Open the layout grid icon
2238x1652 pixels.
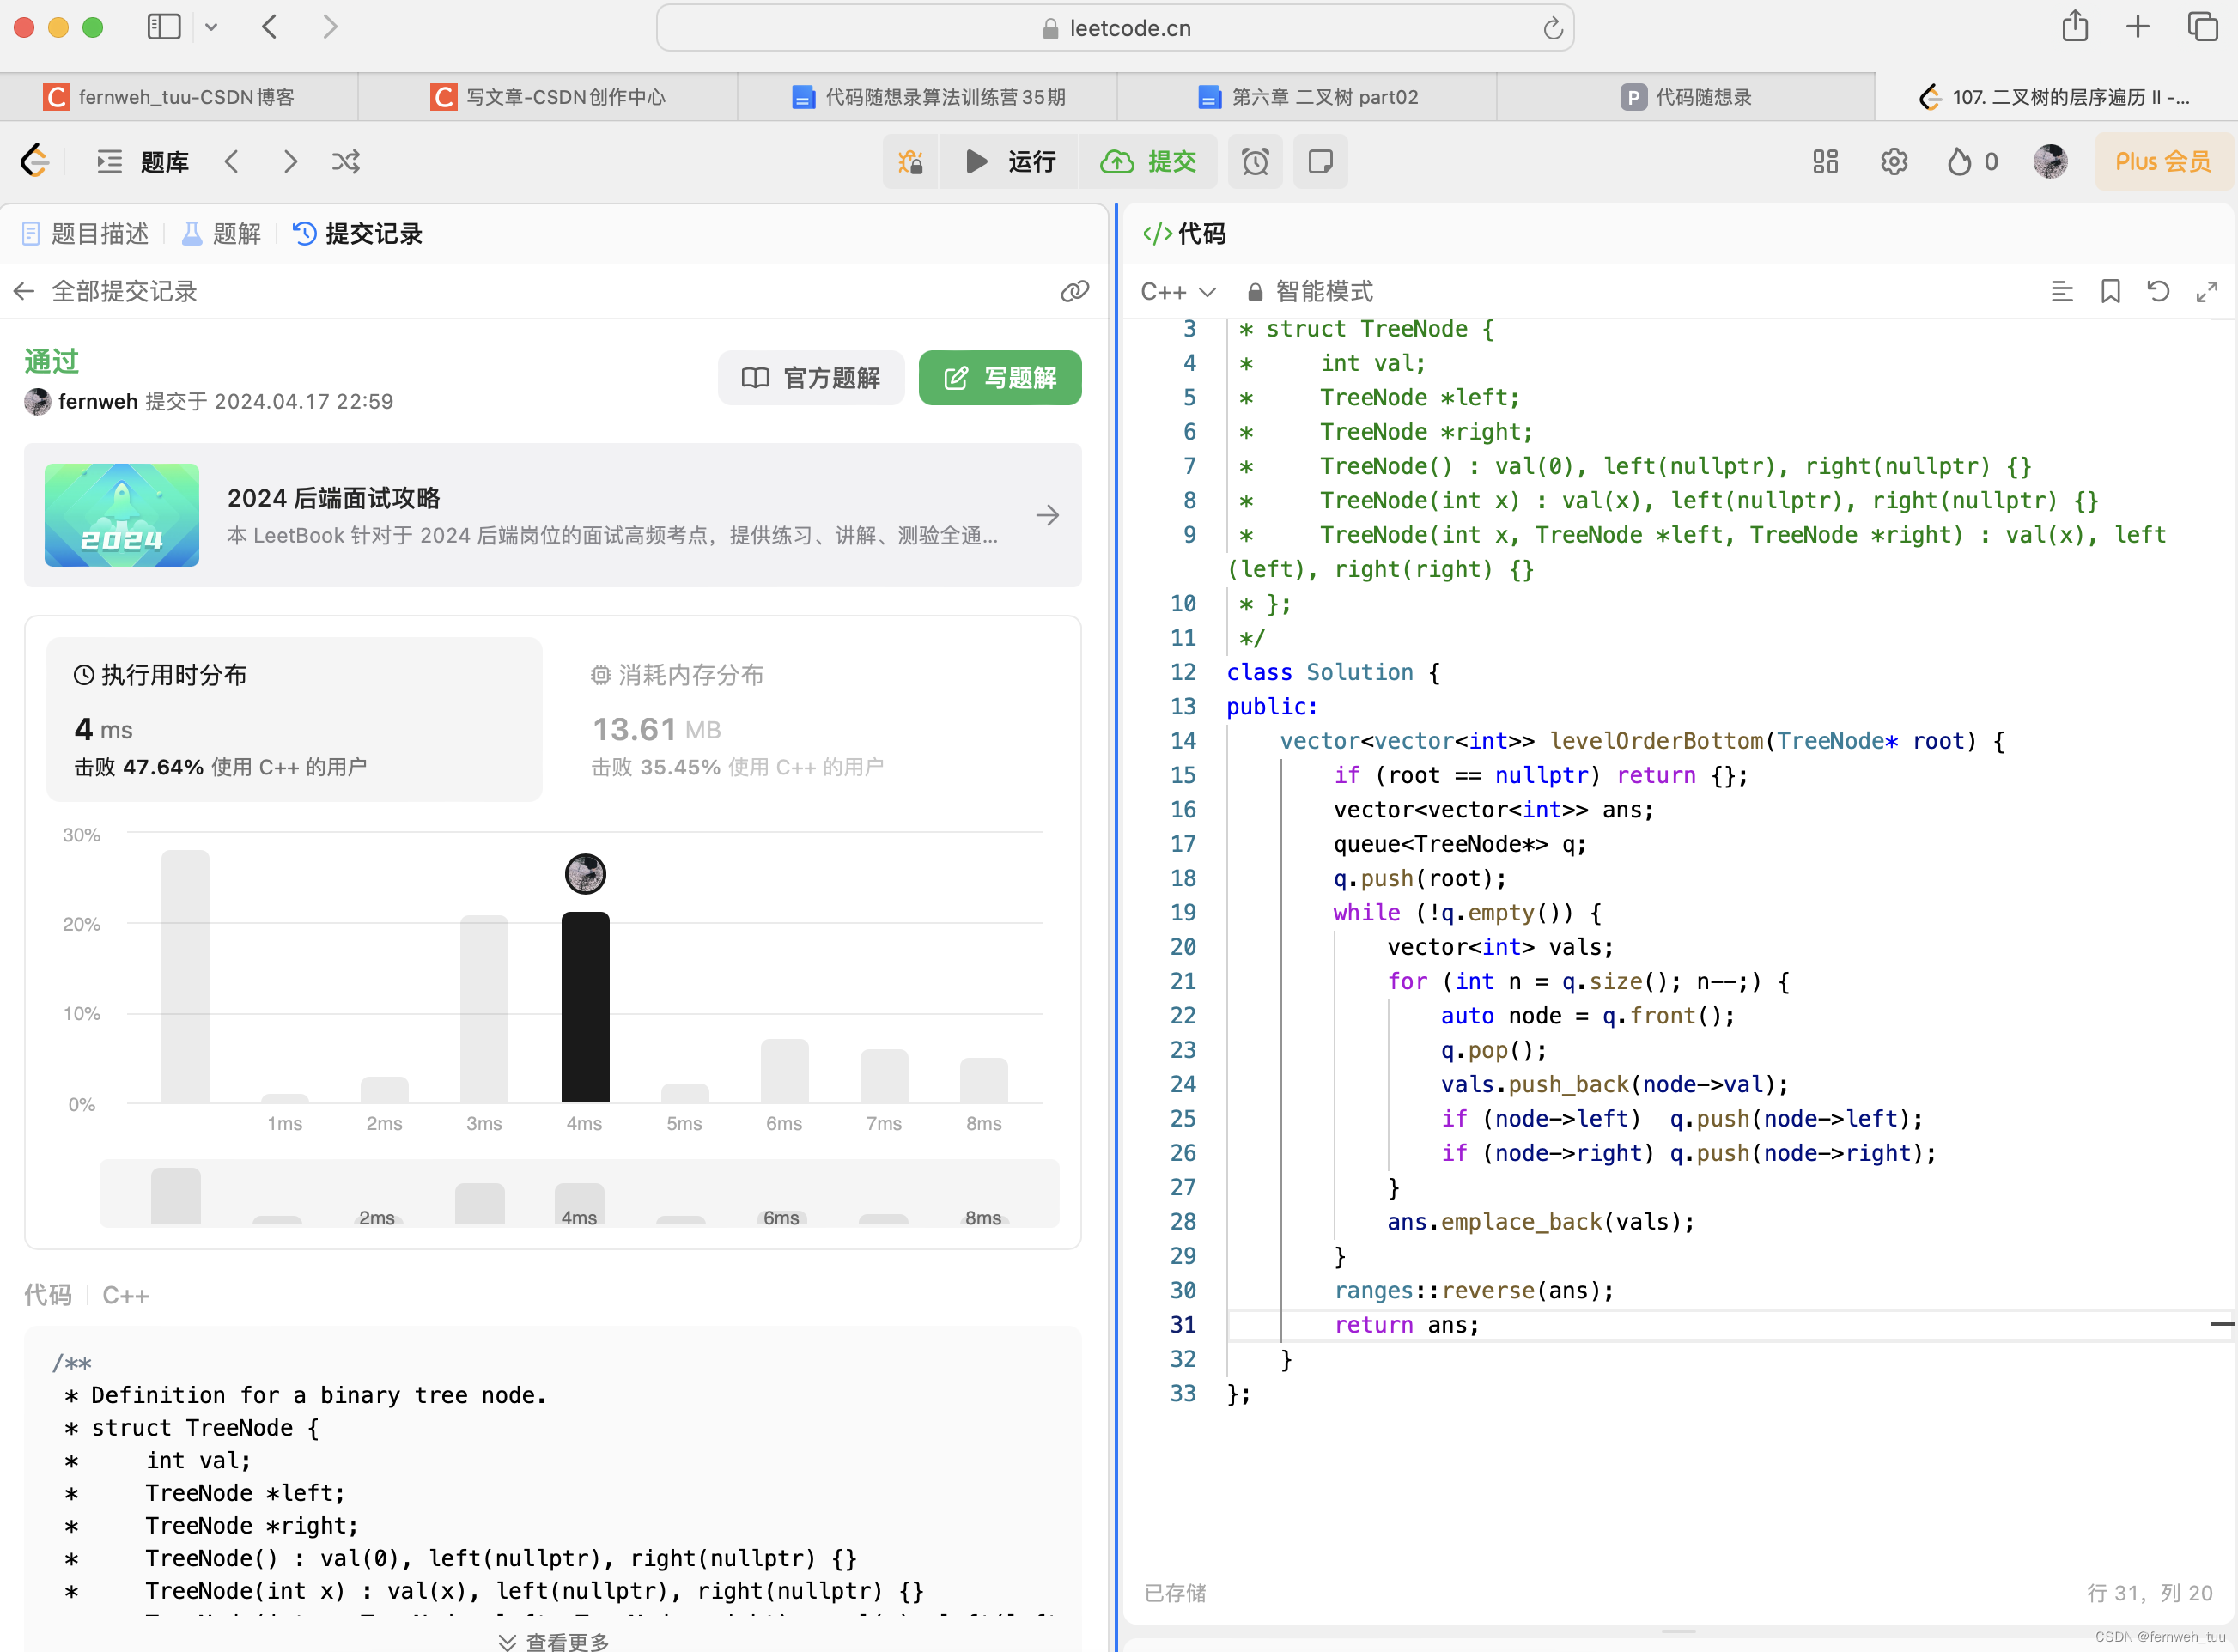click(x=1825, y=161)
